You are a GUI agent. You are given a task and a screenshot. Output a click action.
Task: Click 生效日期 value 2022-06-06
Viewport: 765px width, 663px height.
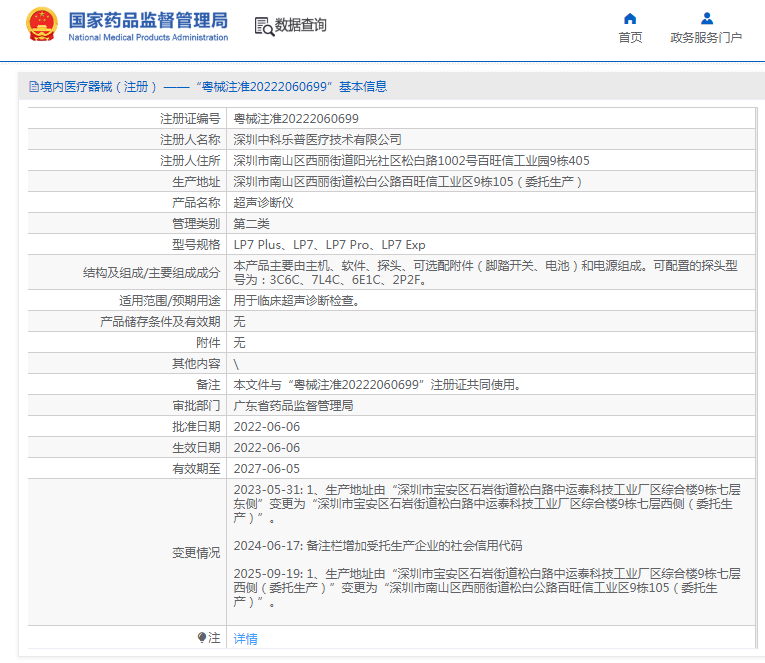[266, 447]
